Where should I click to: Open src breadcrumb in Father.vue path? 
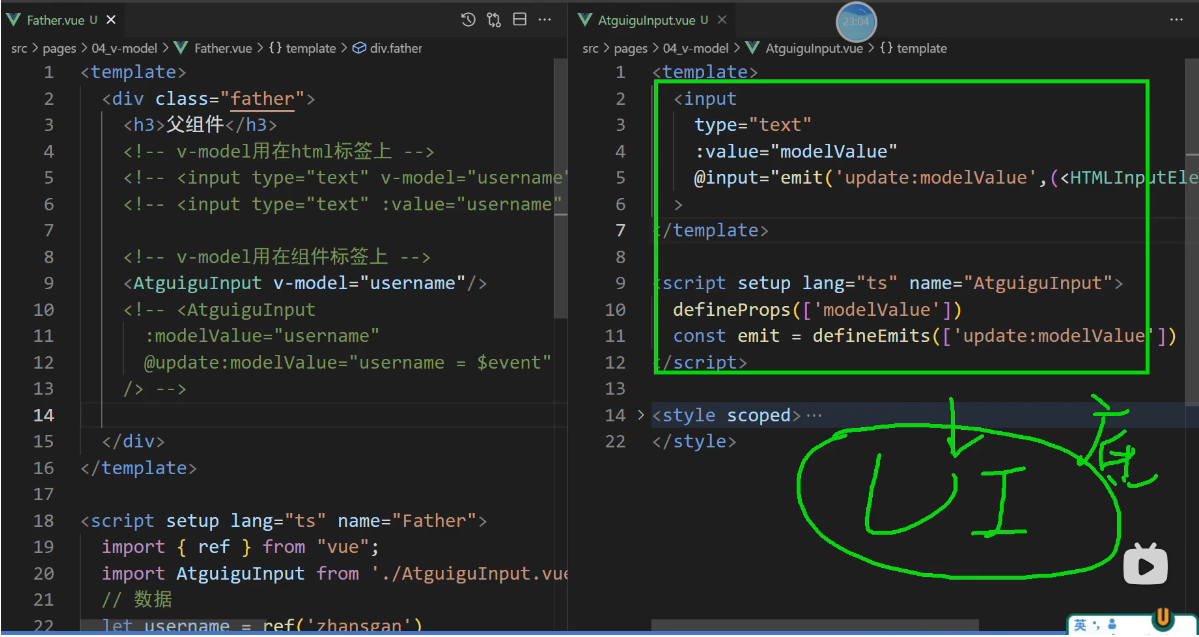(19, 48)
